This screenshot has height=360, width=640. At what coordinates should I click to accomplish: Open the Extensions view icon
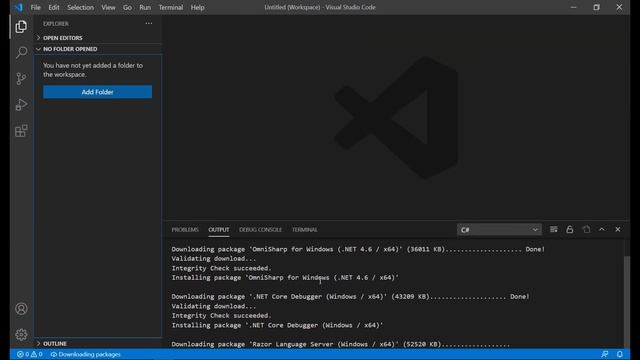click(x=21, y=131)
